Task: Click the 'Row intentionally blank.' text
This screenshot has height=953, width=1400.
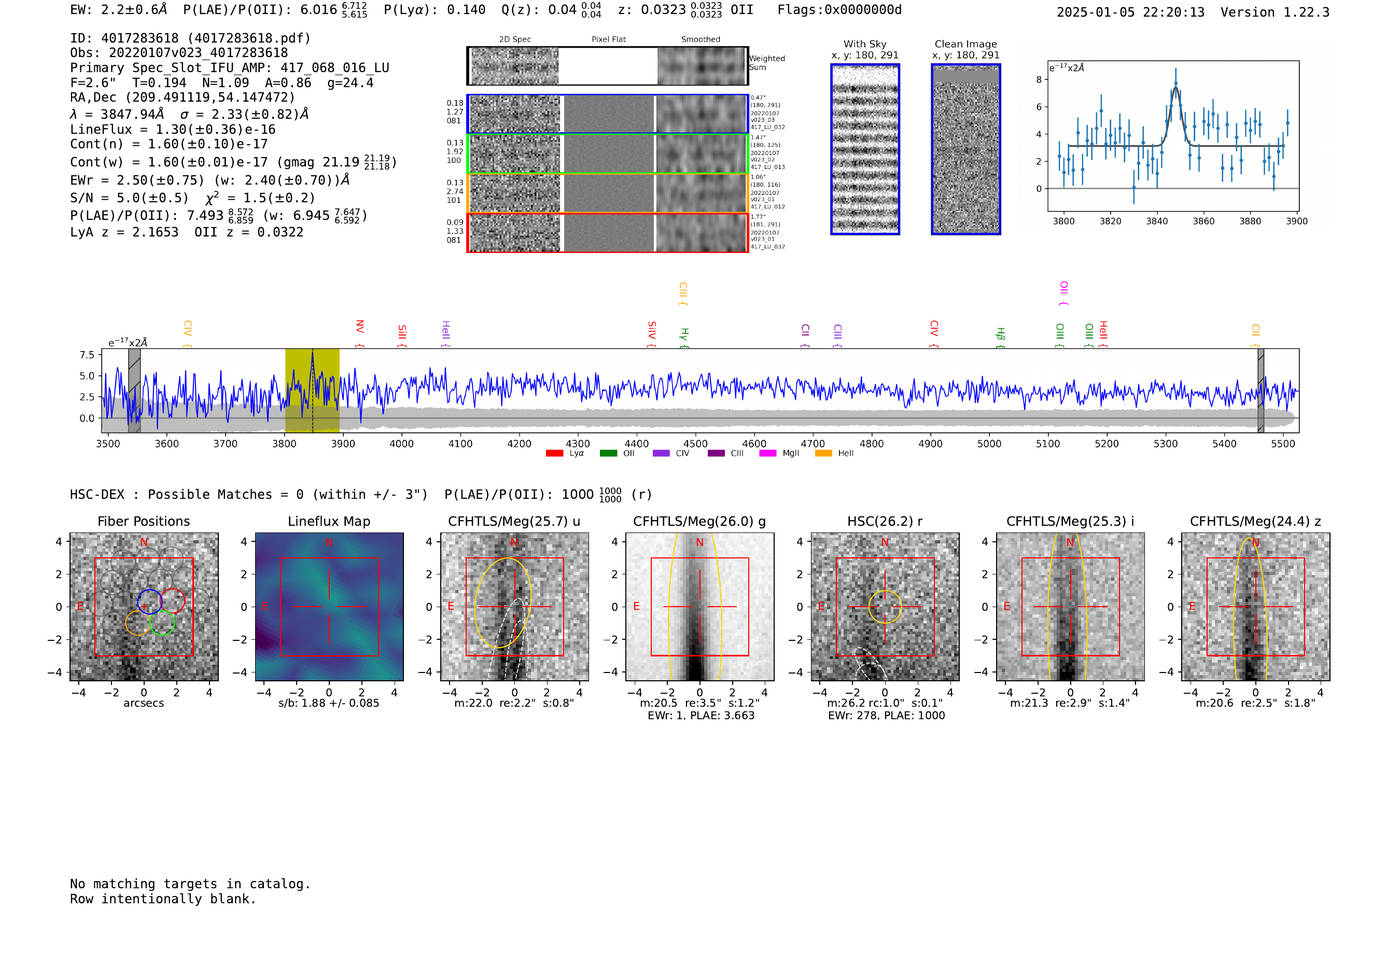Action: point(163,899)
